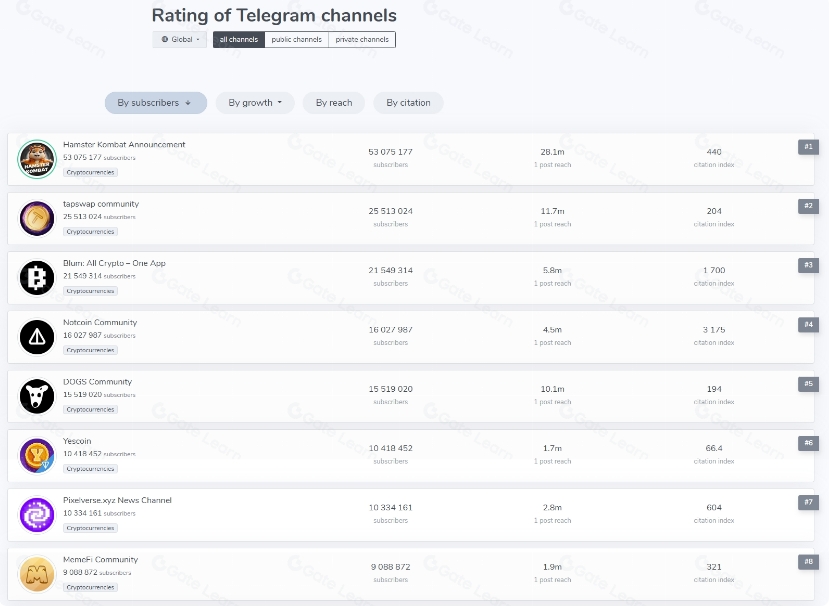Open Yescoin channel link
Screen dimensions: 829x606
point(77,440)
